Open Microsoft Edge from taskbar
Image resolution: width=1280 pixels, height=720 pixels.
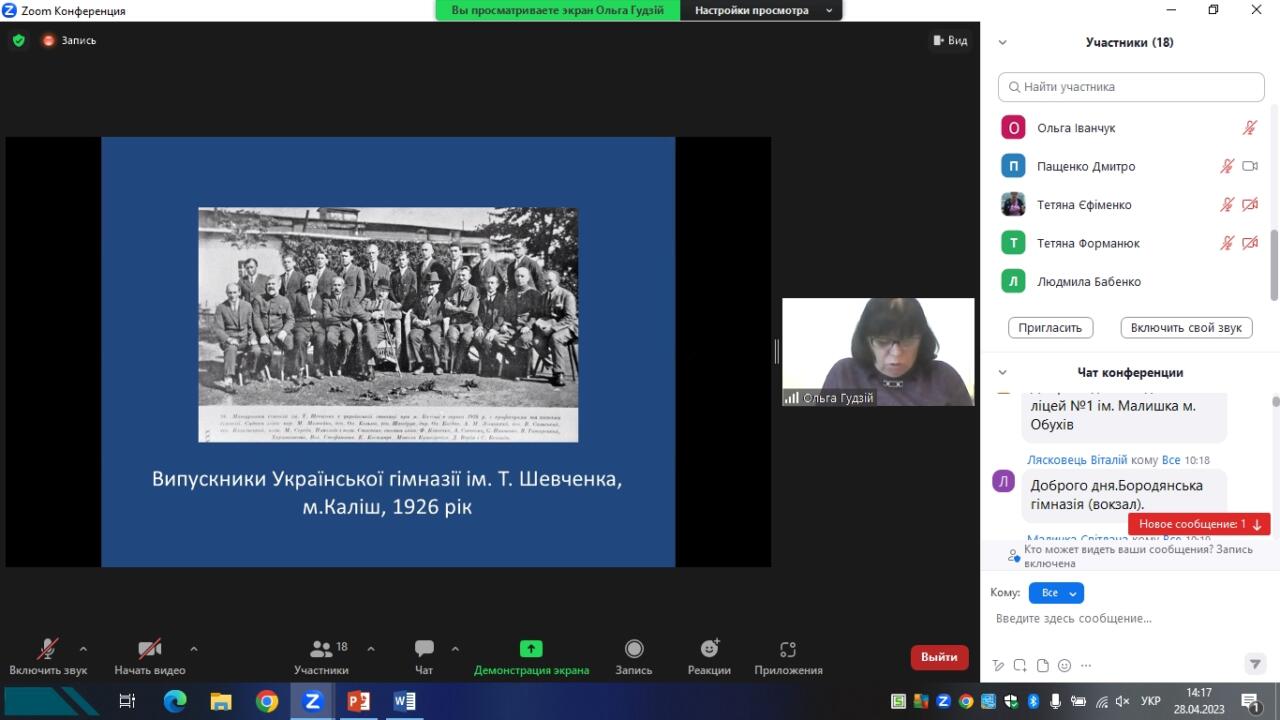(x=175, y=701)
